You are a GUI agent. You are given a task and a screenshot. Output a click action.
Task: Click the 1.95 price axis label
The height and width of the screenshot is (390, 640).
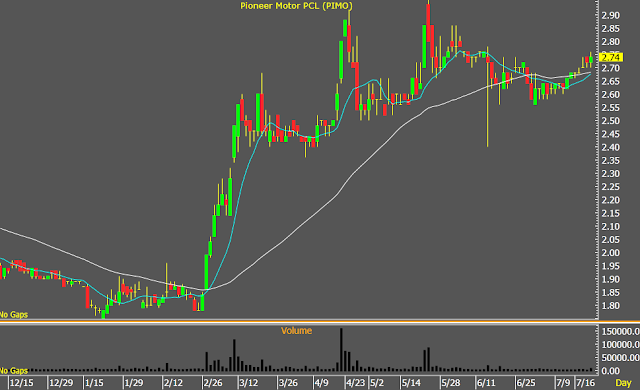[x=610, y=266]
